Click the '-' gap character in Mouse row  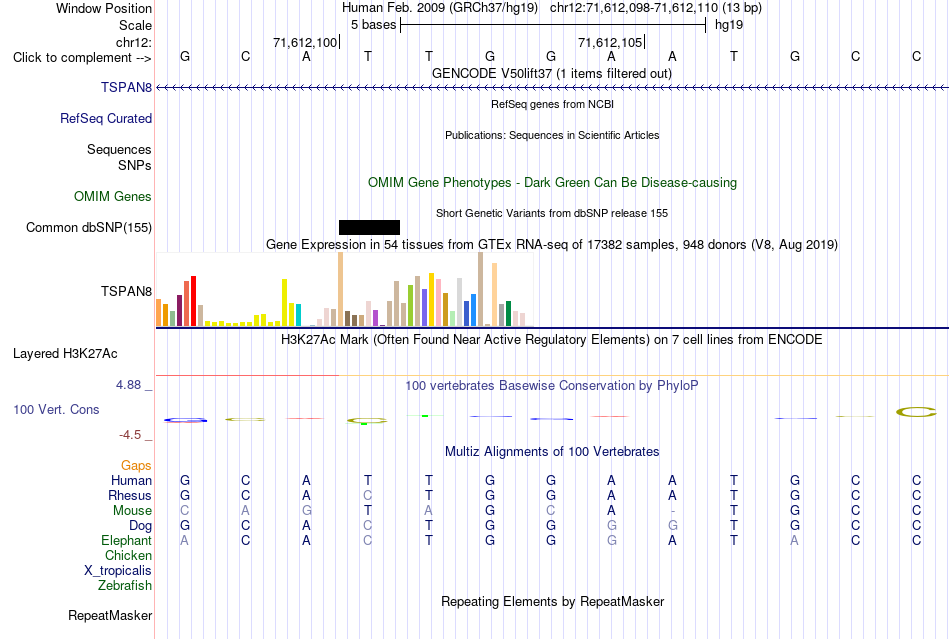[x=673, y=511]
